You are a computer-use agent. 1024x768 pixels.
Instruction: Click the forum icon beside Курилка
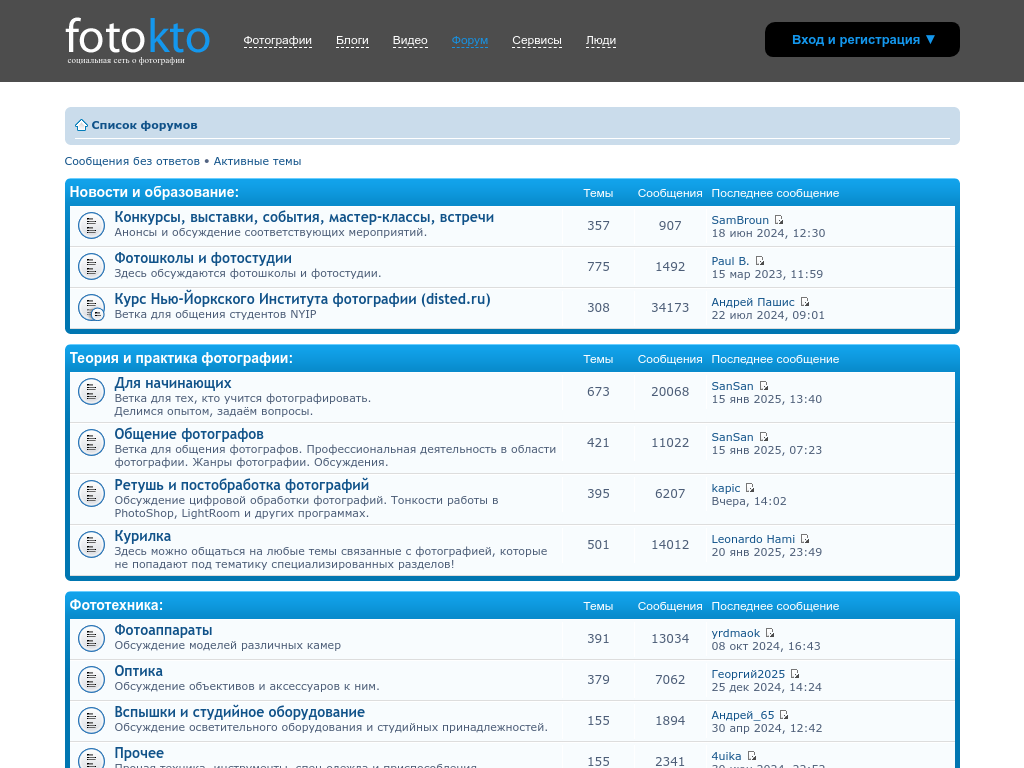[92, 545]
